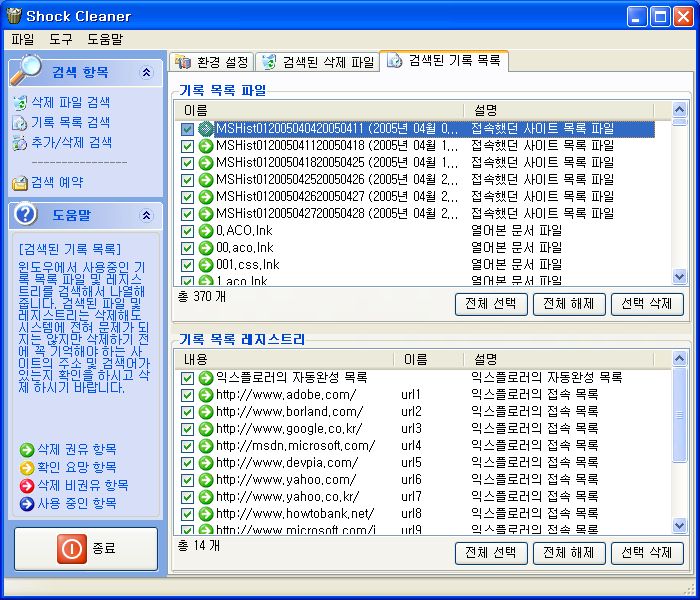Click 선택 삭제 under the registry list
Image resolution: width=700 pixels, height=600 pixels.
[647, 554]
